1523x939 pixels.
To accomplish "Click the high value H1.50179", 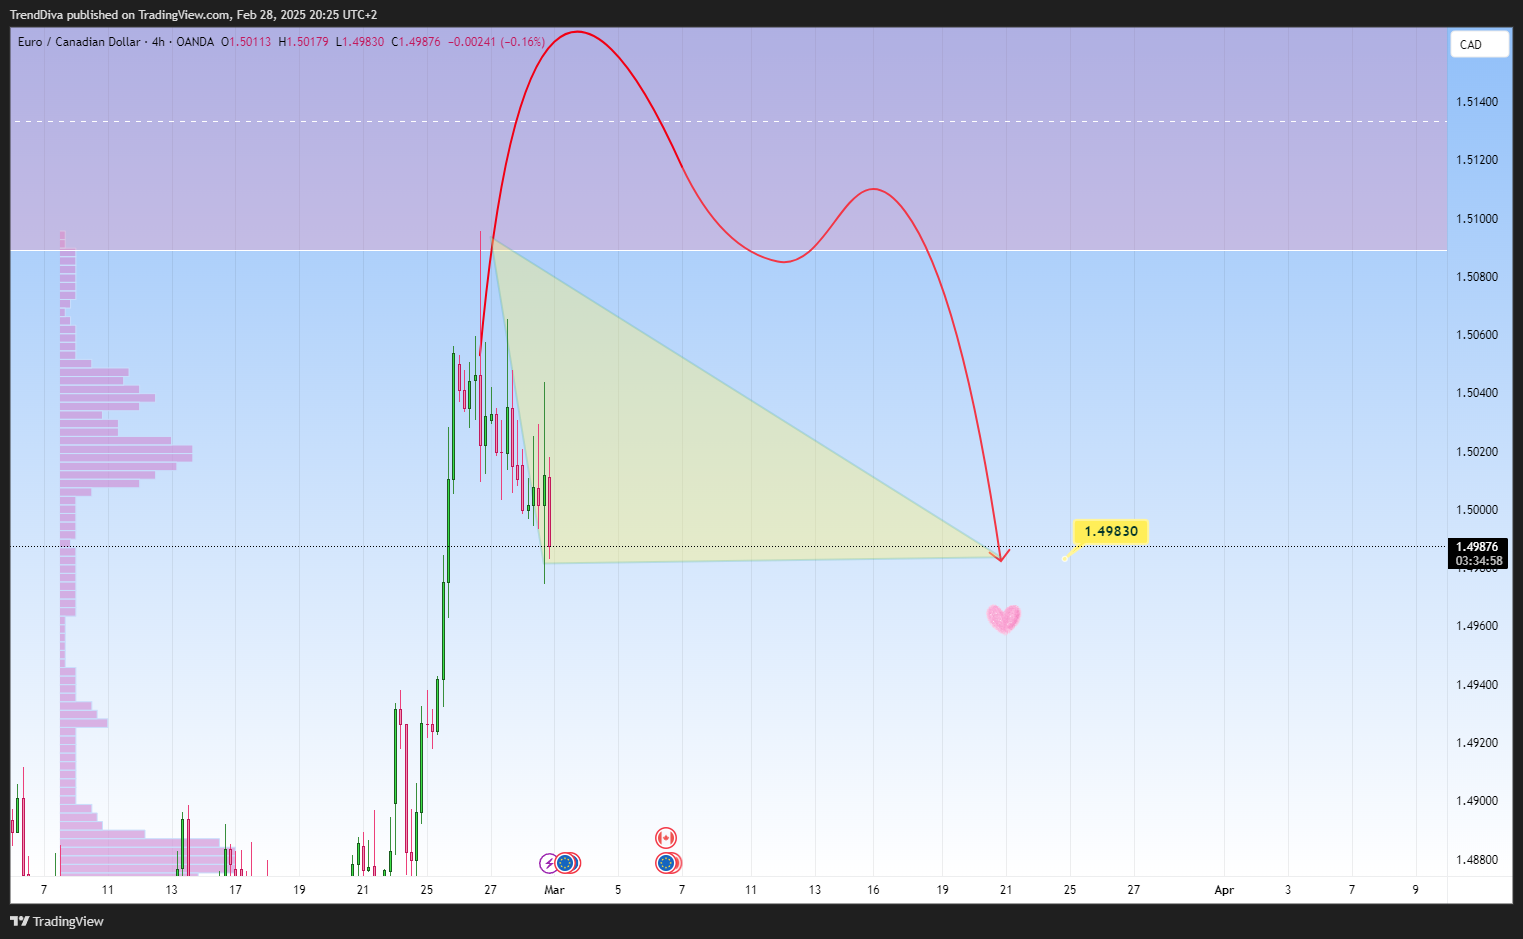I will point(303,42).
